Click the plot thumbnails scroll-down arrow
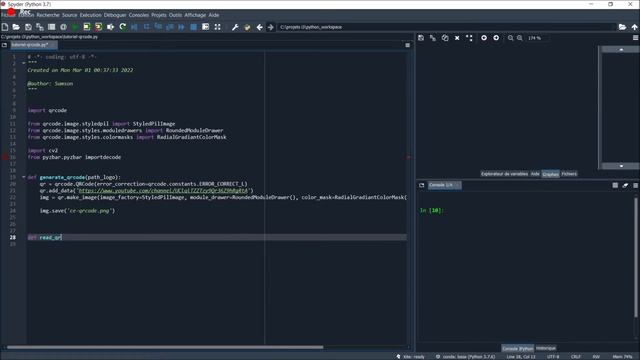 pos(621,166)
